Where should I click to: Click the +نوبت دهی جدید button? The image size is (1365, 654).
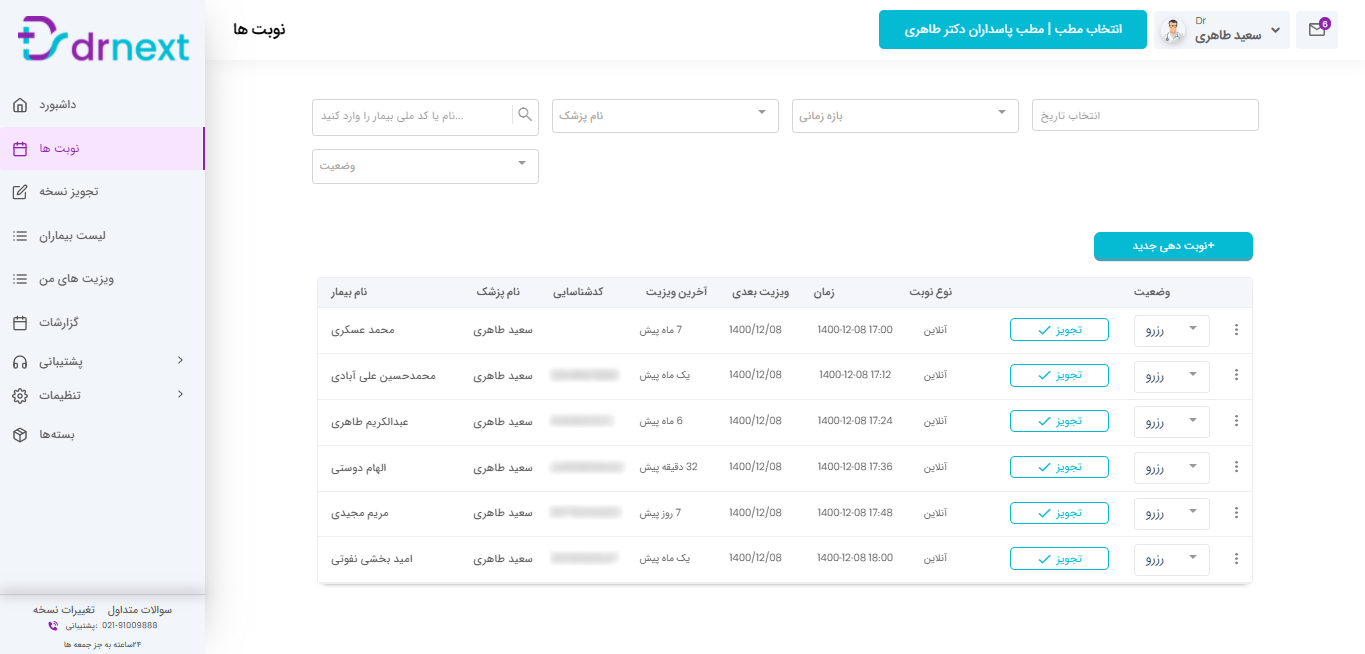[1173, 246]
